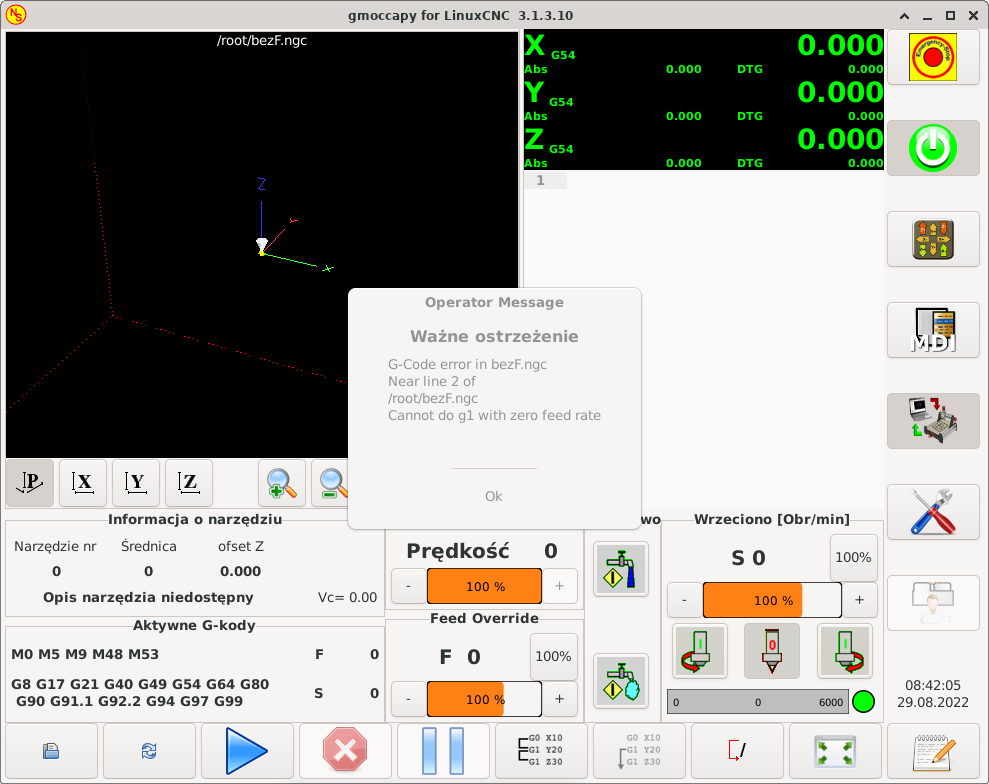Increase feed override with plus
989x784 pixels.
tap(559, 699)
